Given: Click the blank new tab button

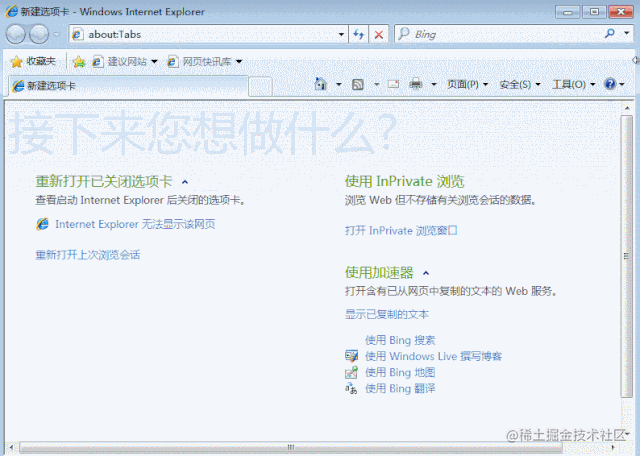Looking at the screenshot, I should click(260, 87).
